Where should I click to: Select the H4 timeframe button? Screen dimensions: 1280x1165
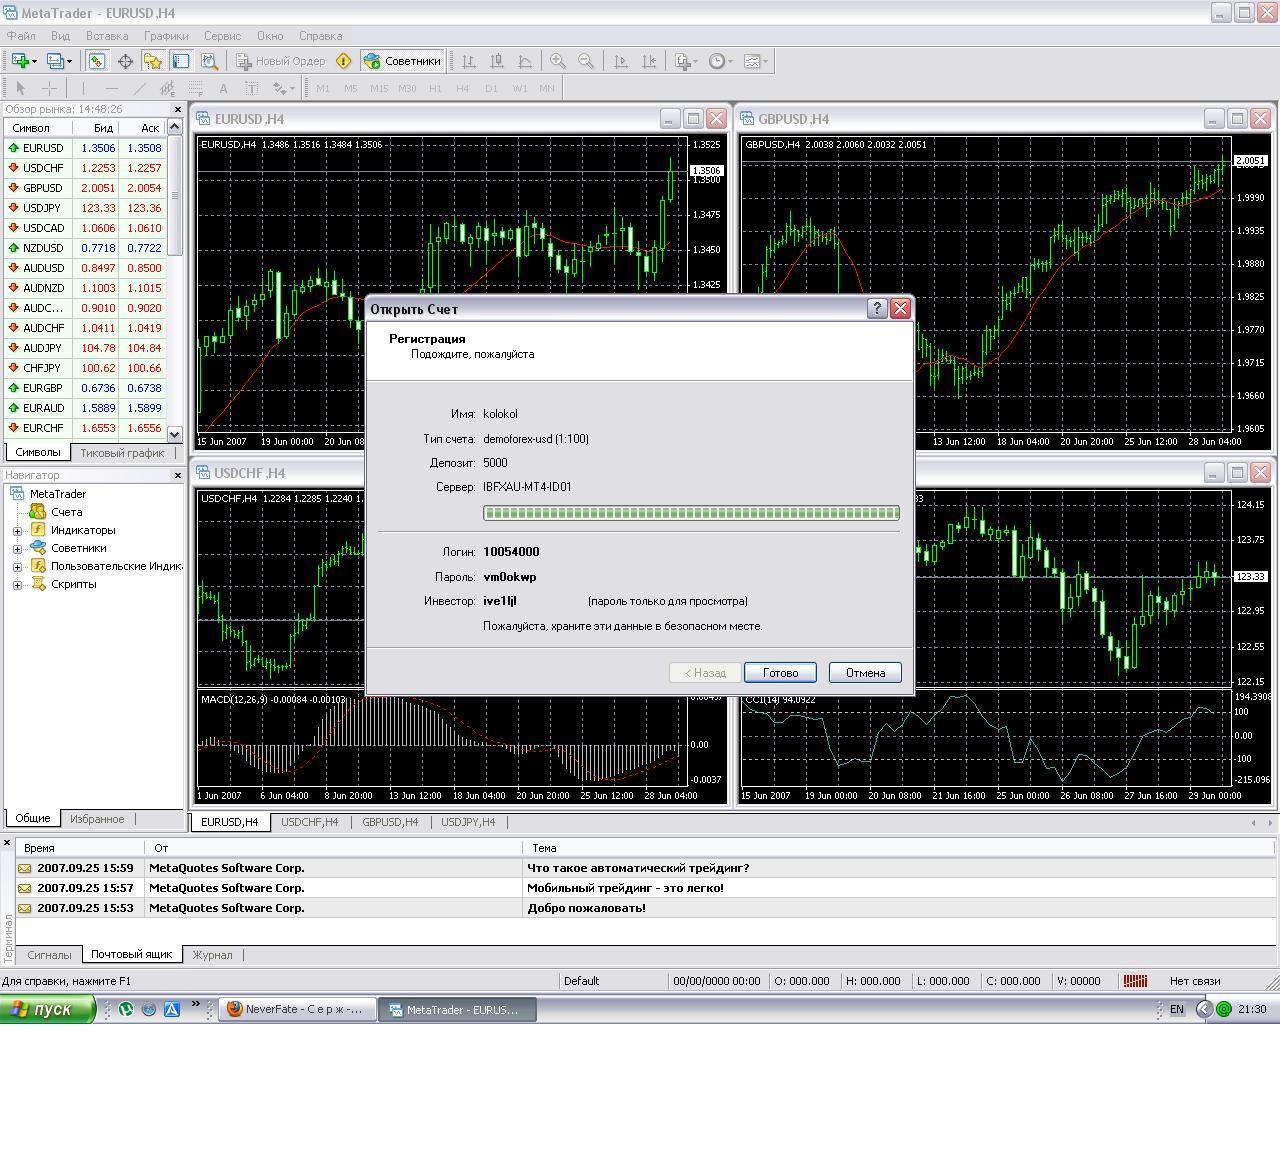(x=463, y=88)
